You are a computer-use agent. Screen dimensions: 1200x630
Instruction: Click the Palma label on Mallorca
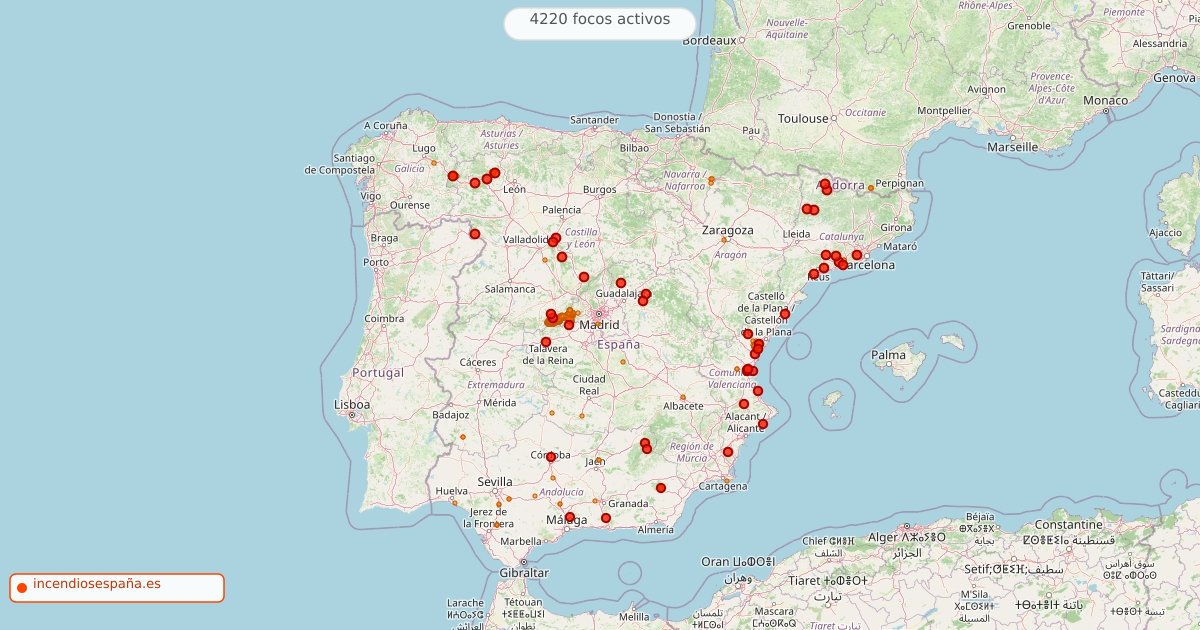888,354
